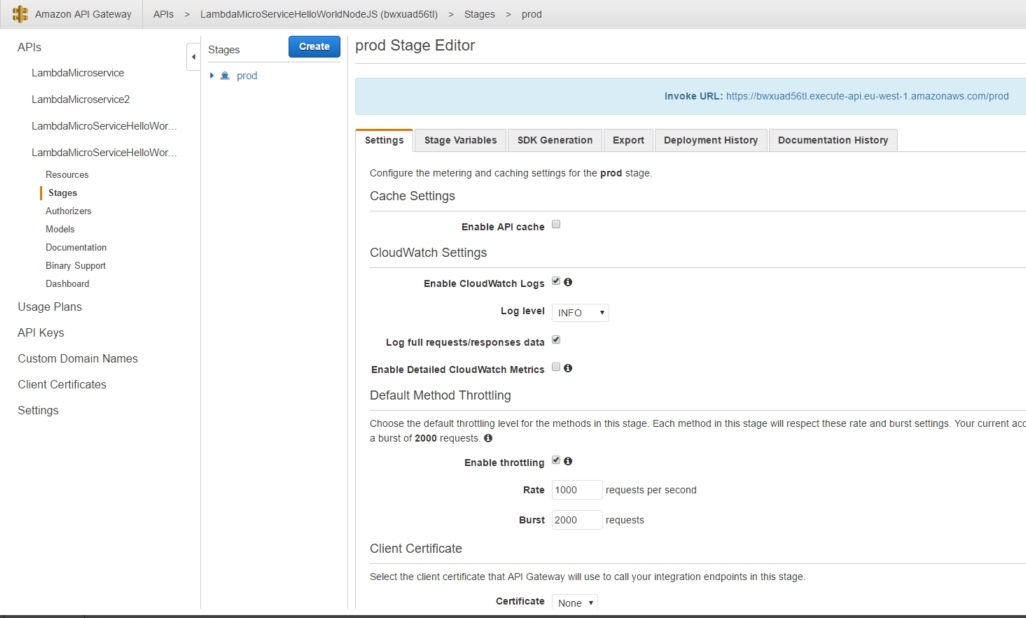The image size is (1026, 618).
Task: Click the Default Method Throttling heading
Action: (x=440, y=395)
